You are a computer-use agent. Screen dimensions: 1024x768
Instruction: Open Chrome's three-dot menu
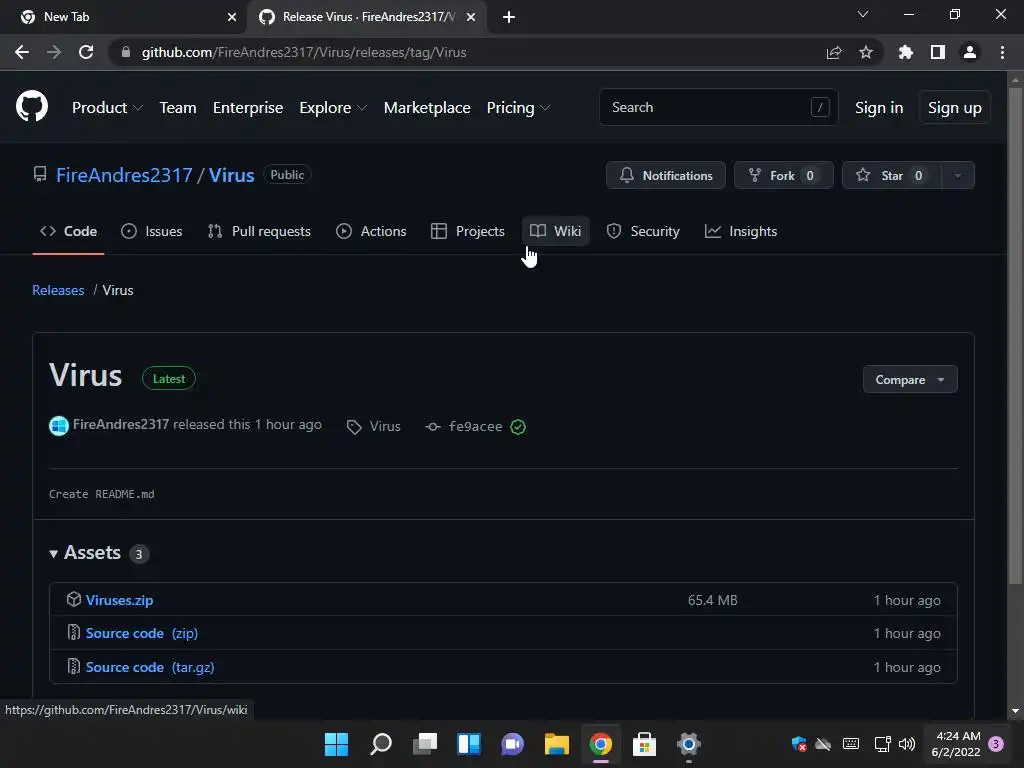point(1002,52)
